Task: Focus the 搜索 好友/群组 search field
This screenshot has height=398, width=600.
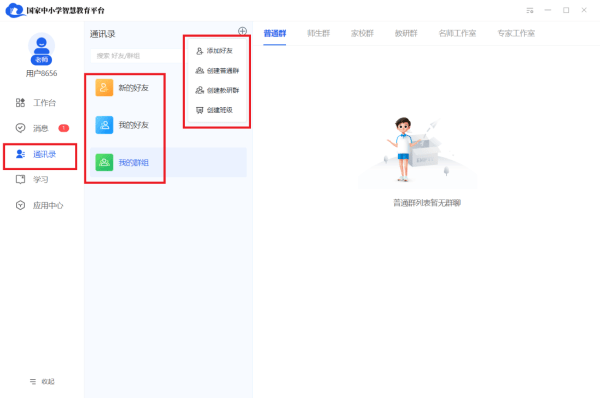Action: [137, 56]
